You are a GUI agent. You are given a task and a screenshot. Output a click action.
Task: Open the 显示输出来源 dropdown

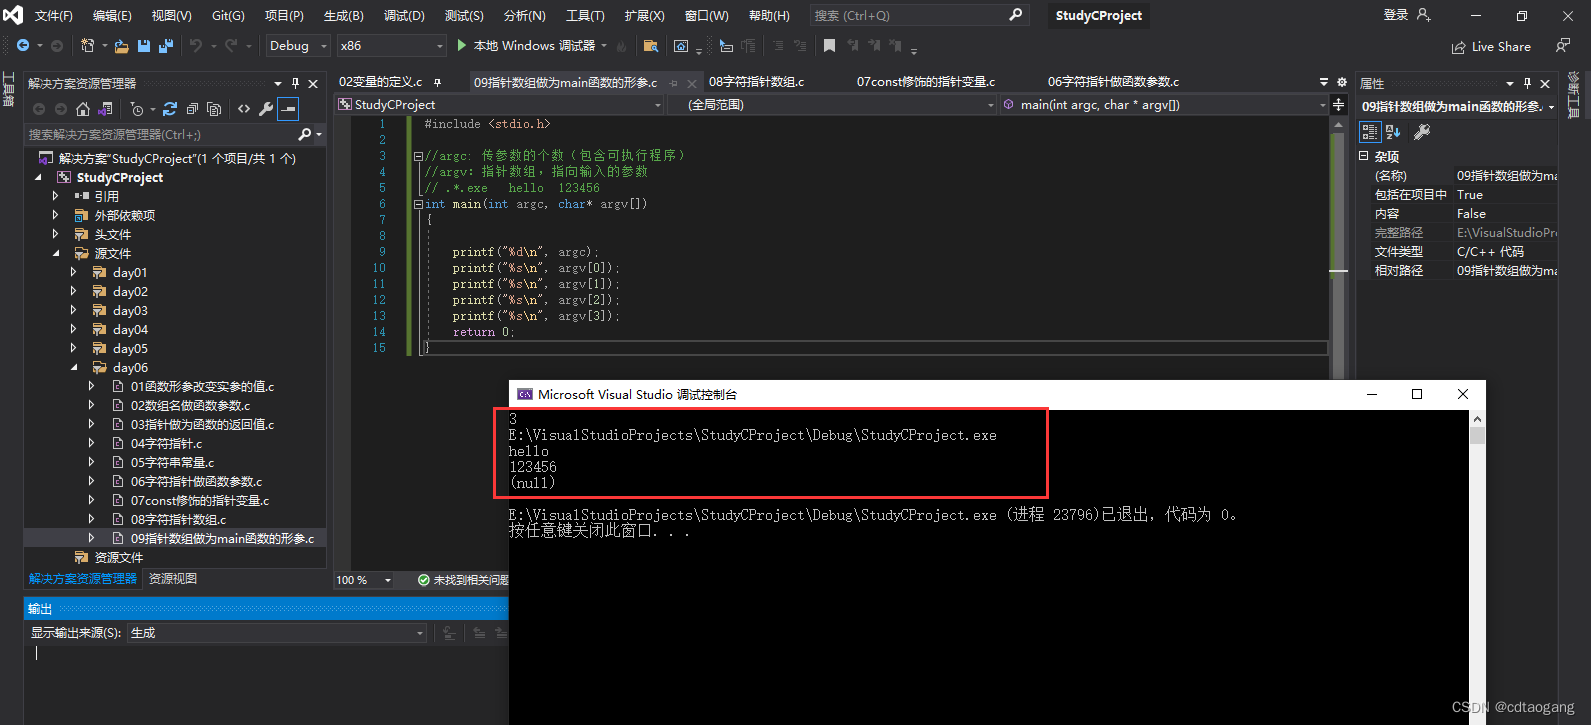tap(278, 633)
